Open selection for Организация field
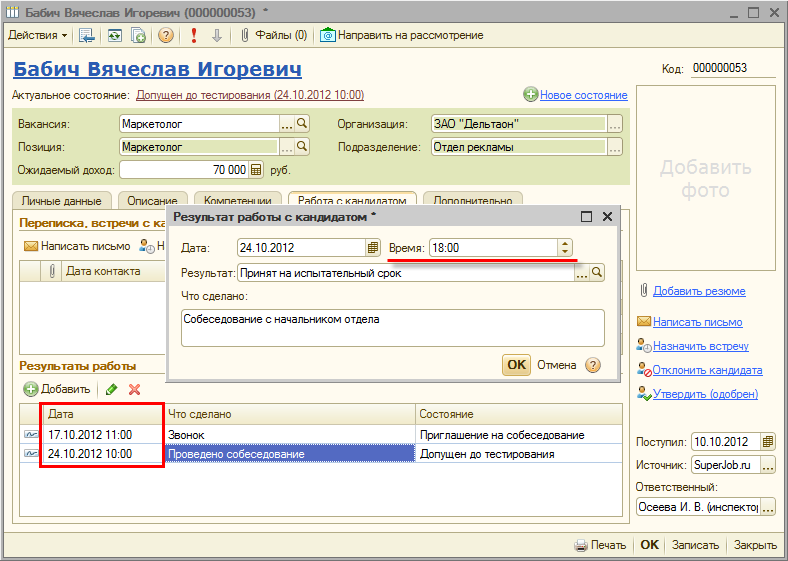788x561 pixels. pyautogui.click(x=615, y=124)
